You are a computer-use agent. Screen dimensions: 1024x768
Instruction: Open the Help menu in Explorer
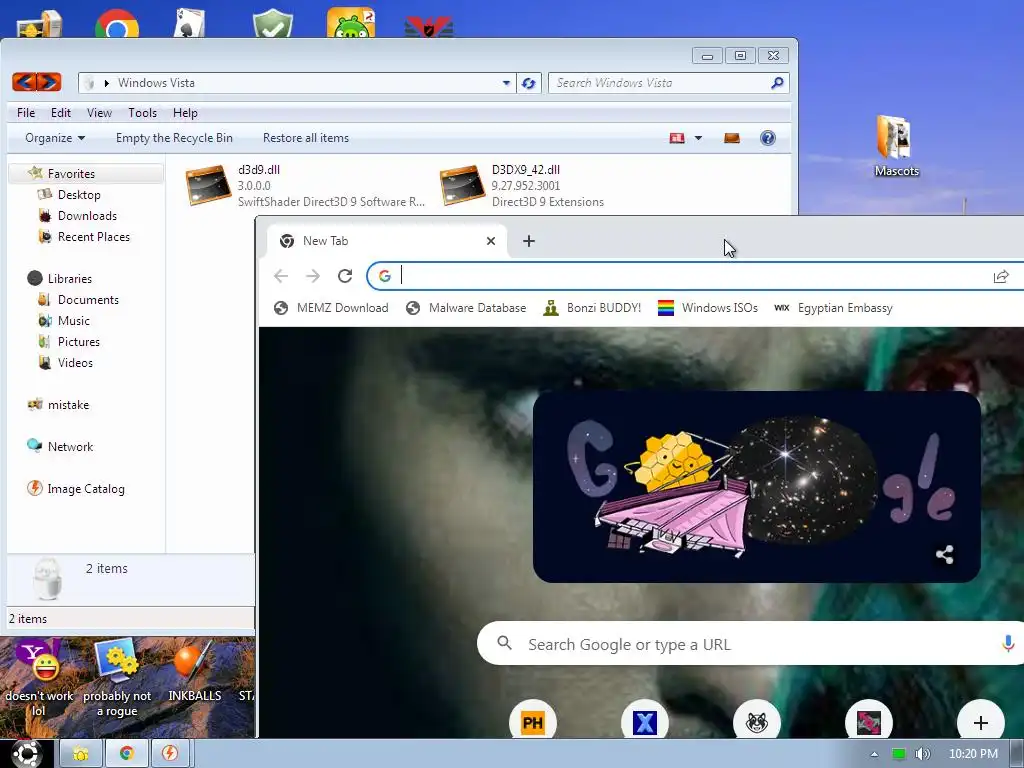tap(185, 112)
